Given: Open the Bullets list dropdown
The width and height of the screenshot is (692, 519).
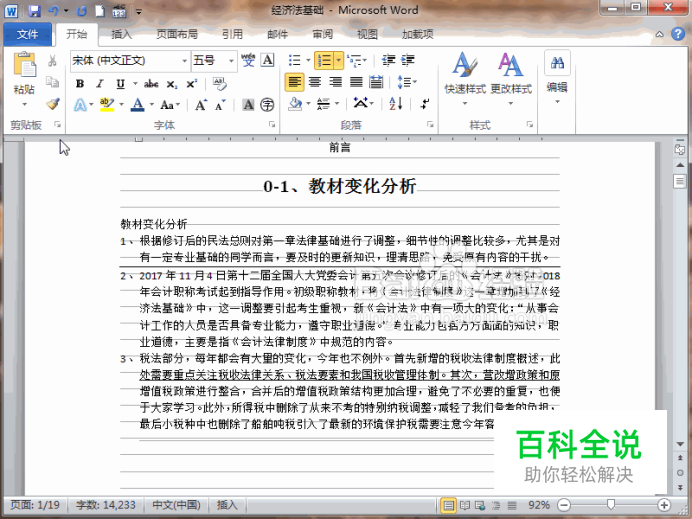Looking at the screenshot, I should [x=308, y=60].
